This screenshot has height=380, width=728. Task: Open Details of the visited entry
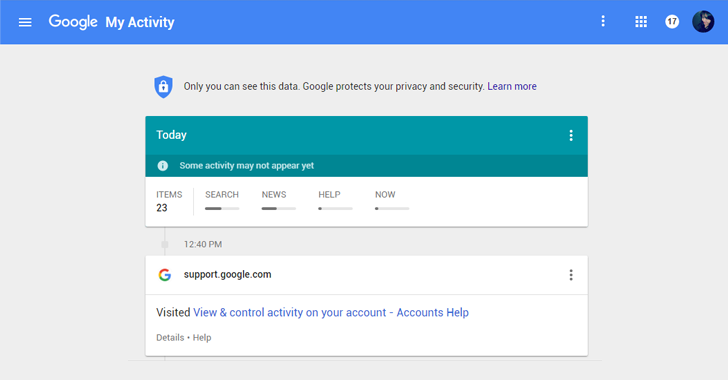170,338
